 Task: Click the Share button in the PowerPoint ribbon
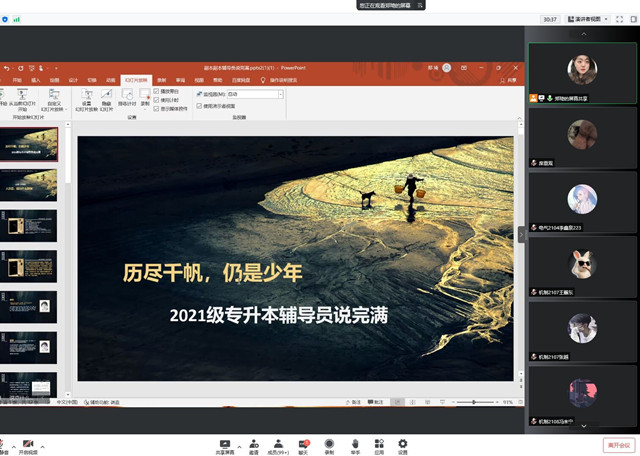coord(509,81)
